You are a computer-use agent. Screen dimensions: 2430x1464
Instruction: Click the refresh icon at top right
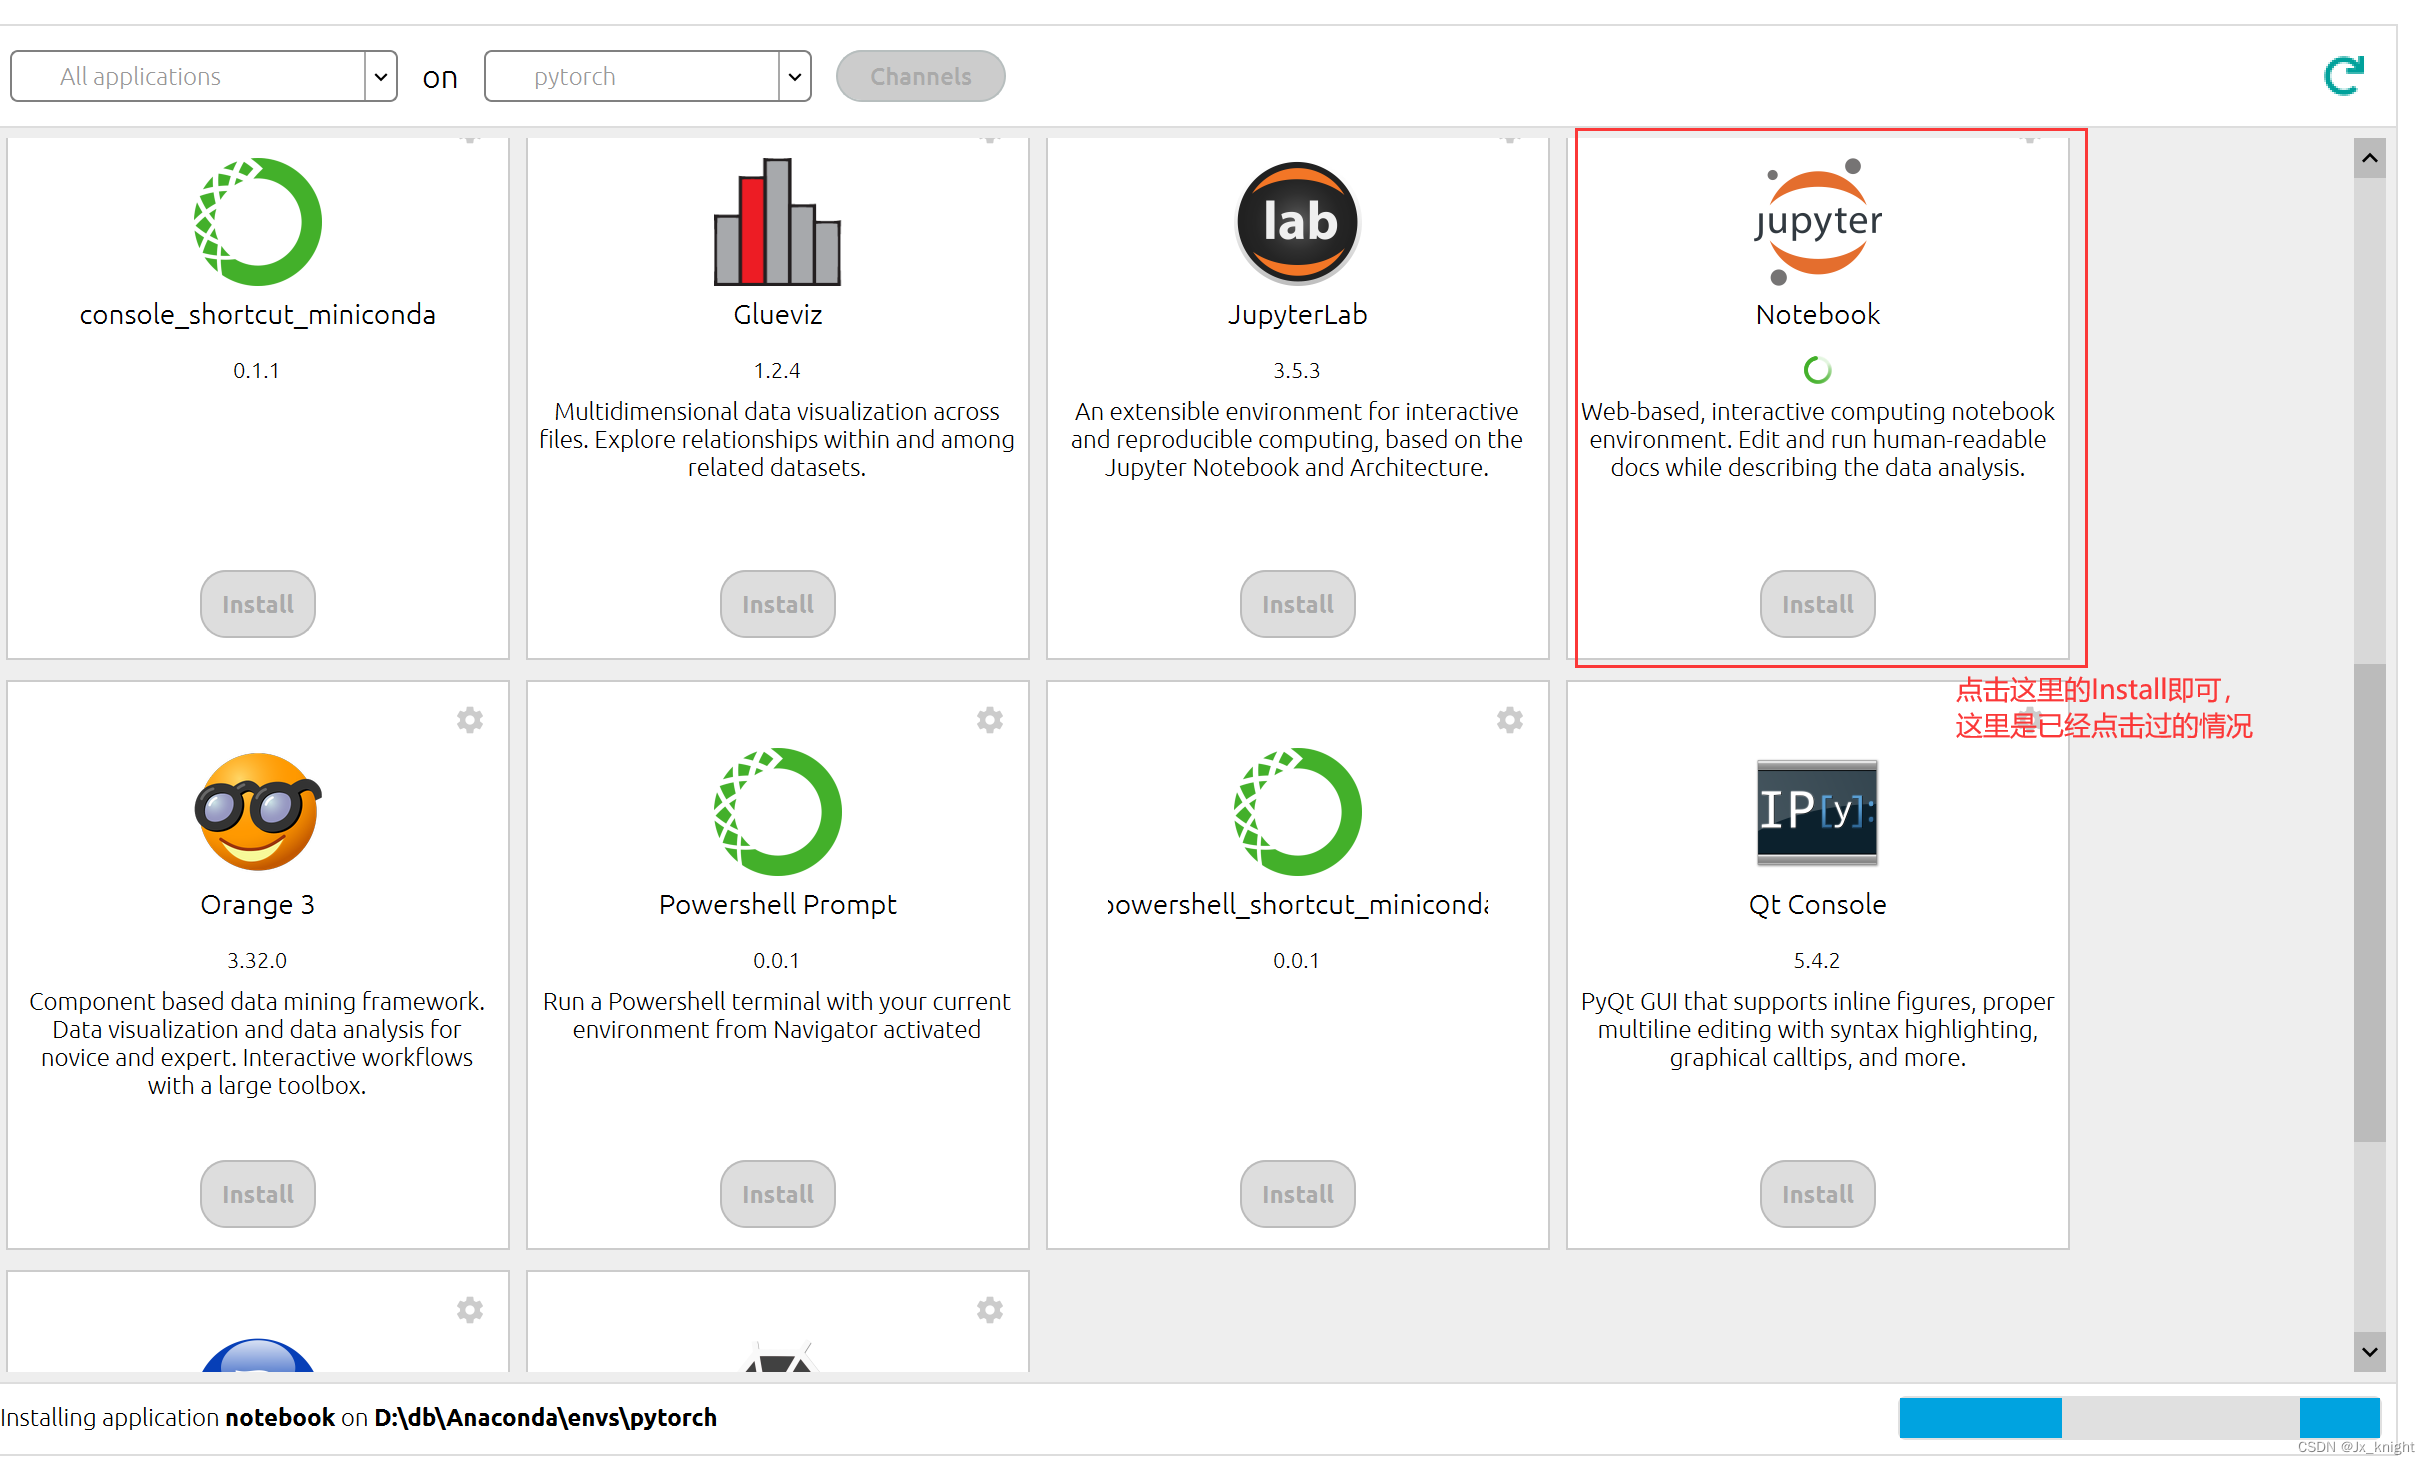2343,76
